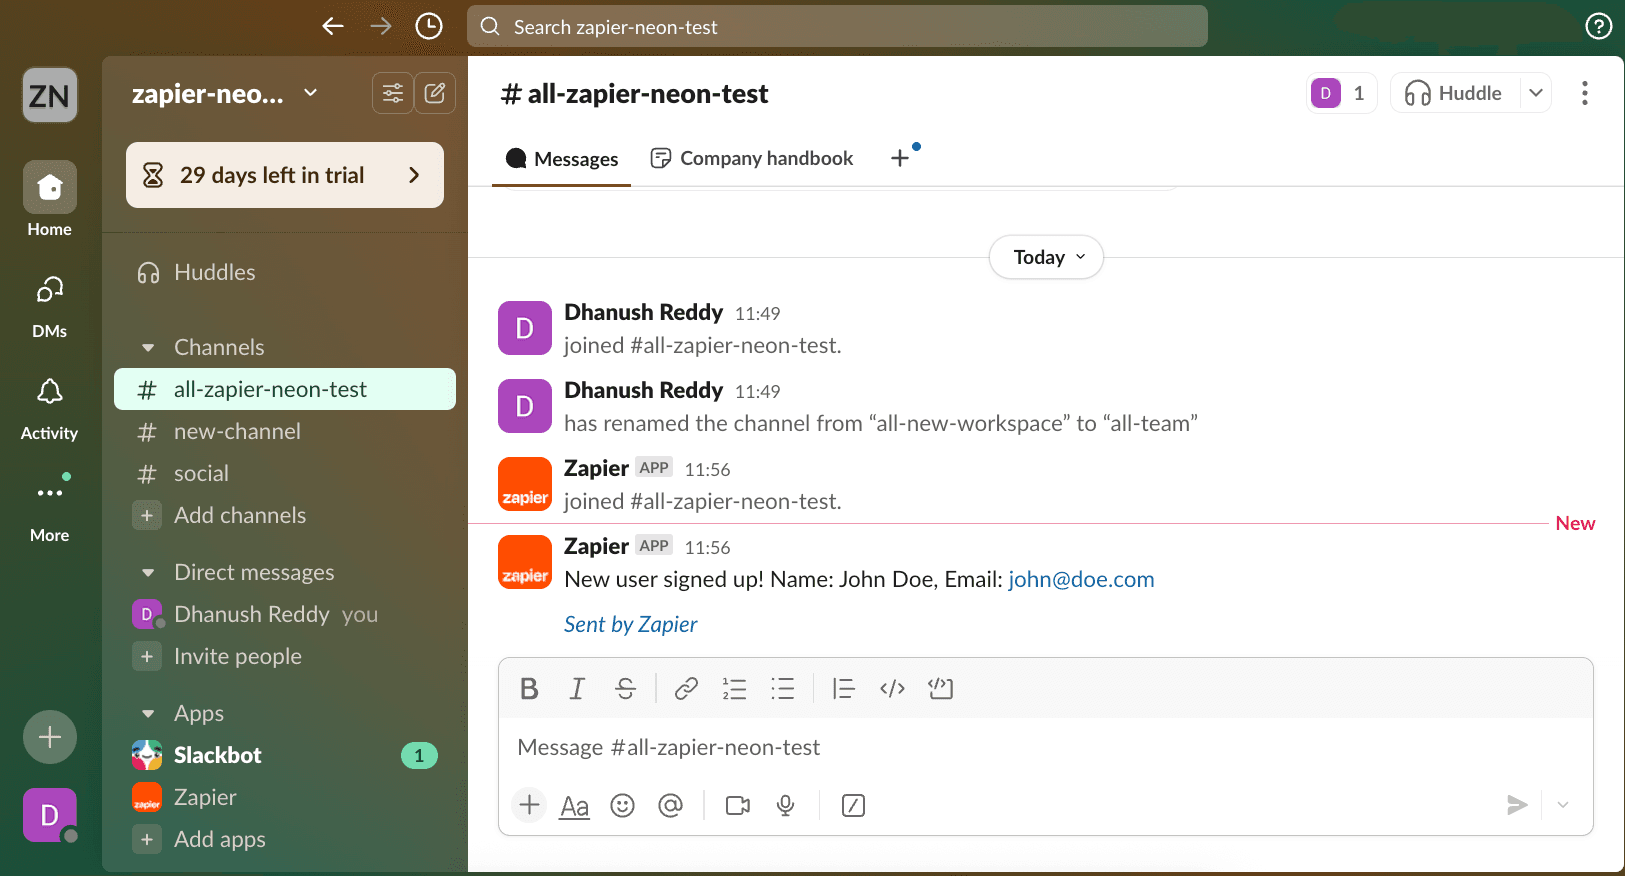Record a video clip
The image size is (1625, 876).
[x=738, y=805]
